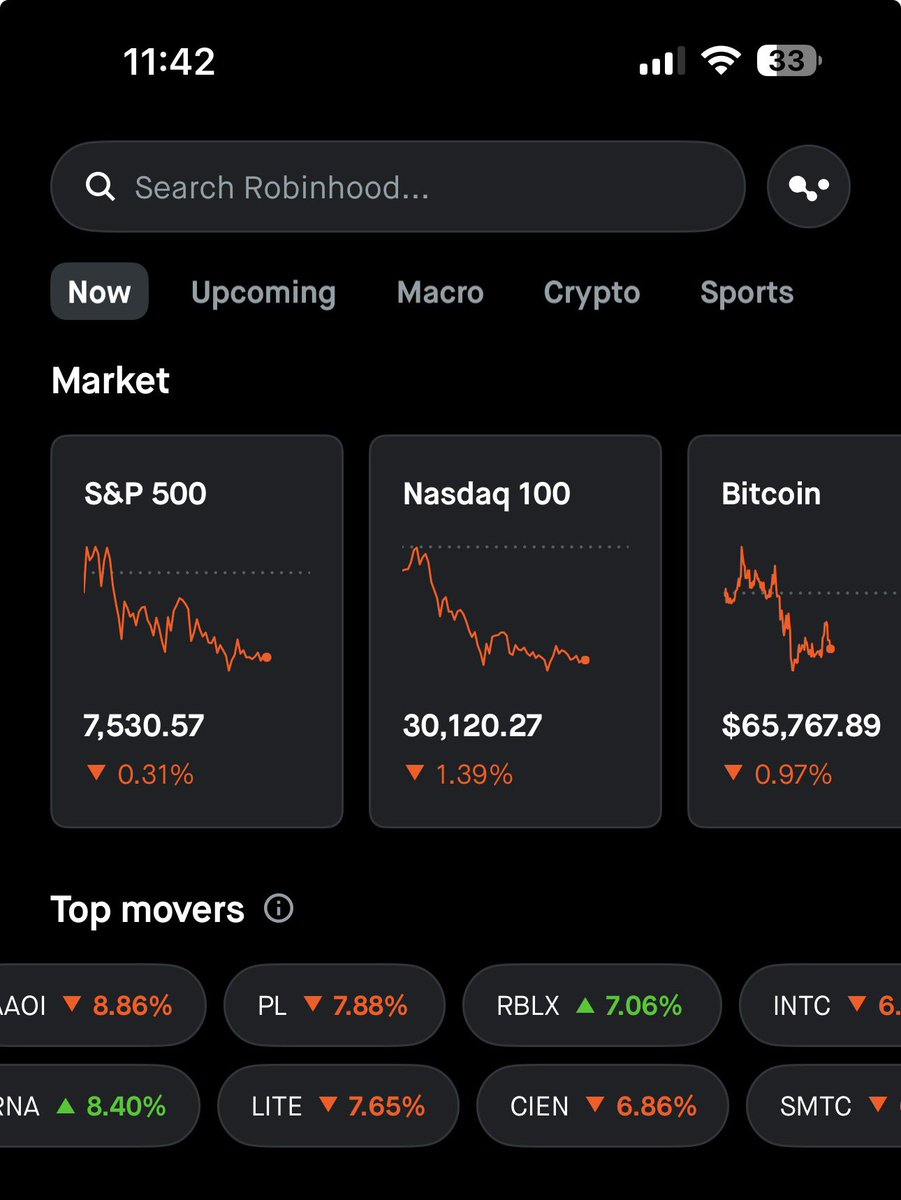Image resolution: width=901 pixels, height=1200 pixels.
Task: Click into the Search Robinhood field
Action: pos(398,187)
